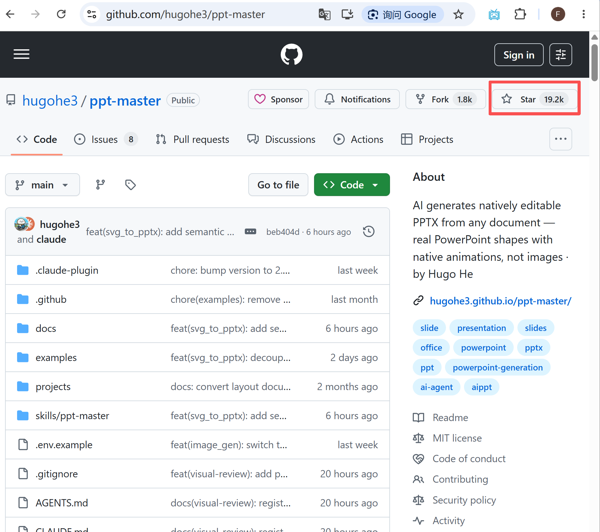Open the skills/ppt-master folder
The width and height of the screenshot is (600, 532).
[72, 416]
